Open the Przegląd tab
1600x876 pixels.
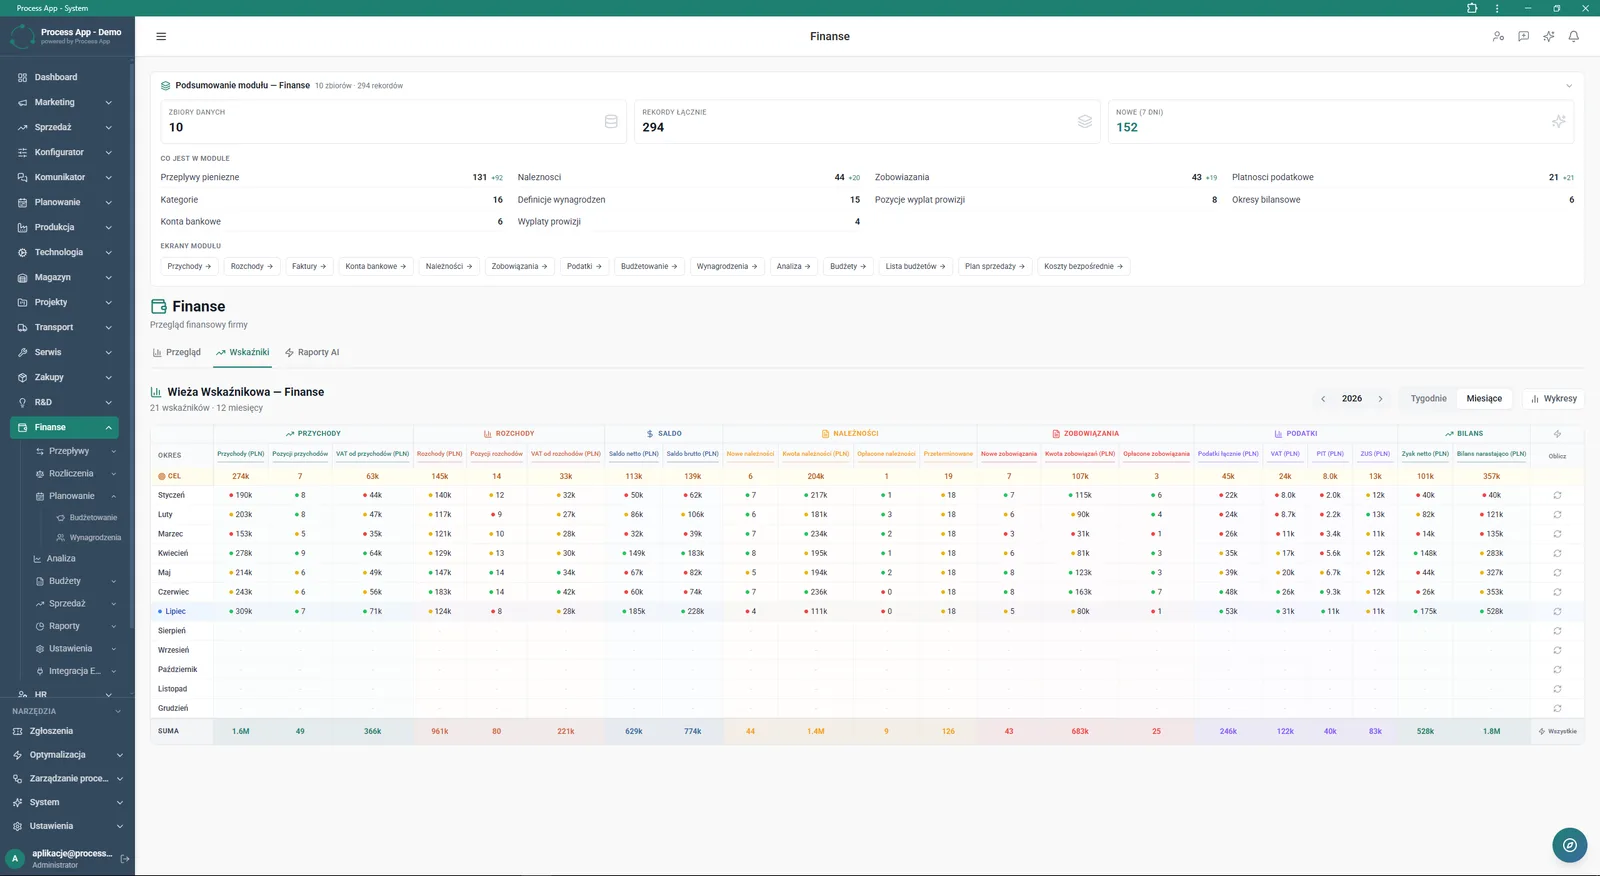tap(177, 352)
